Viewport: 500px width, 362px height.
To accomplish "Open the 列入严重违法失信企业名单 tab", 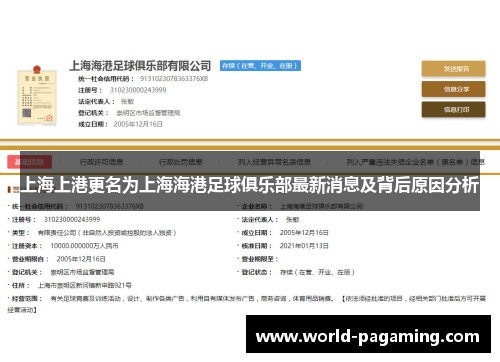I will [x=415, y=162].
